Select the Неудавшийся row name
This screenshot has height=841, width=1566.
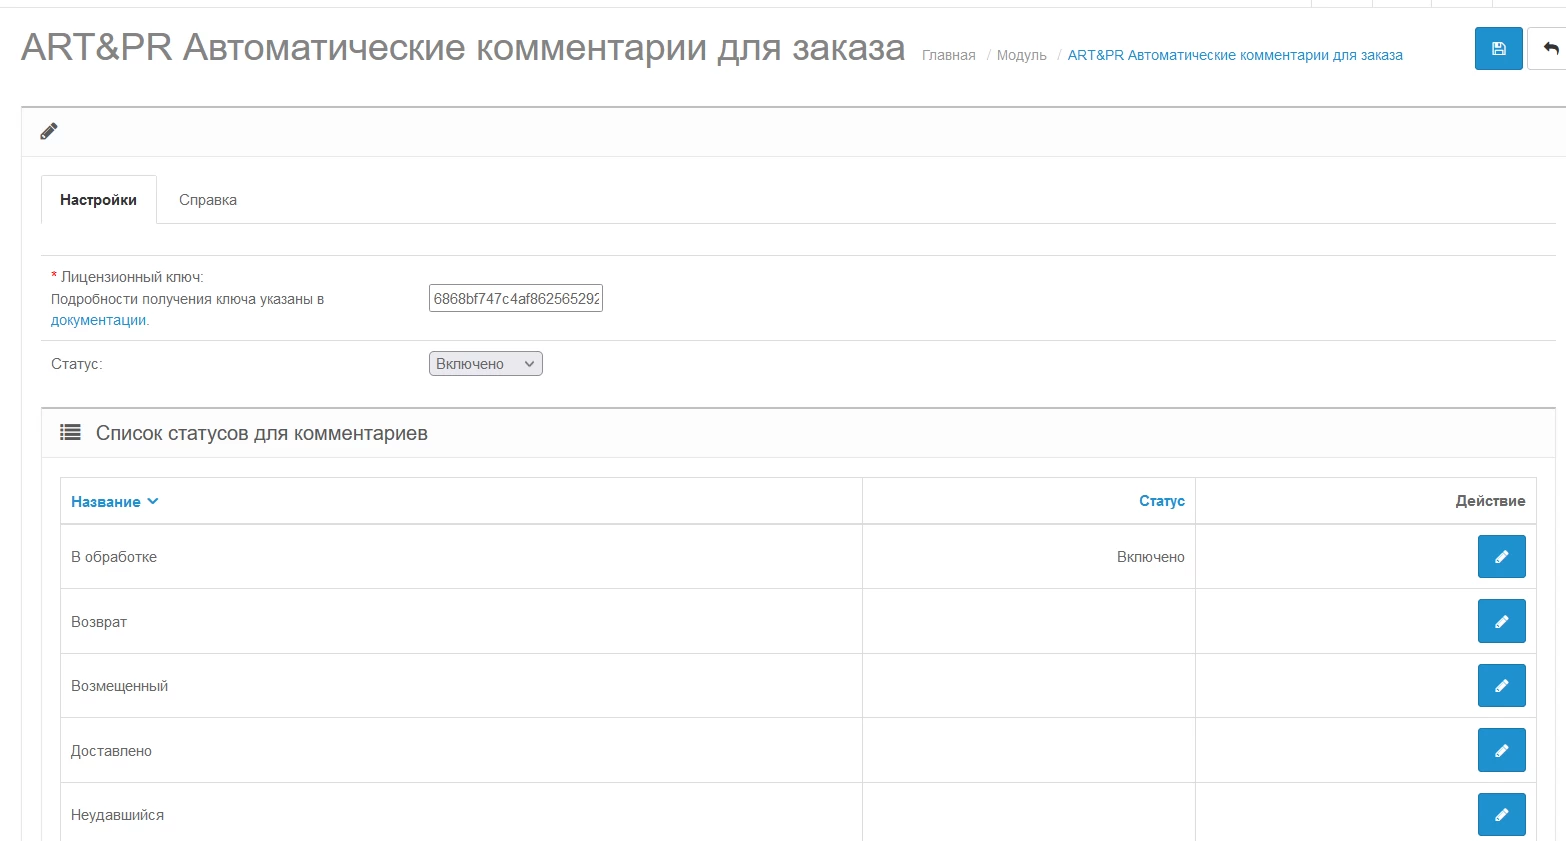(117, 815)
